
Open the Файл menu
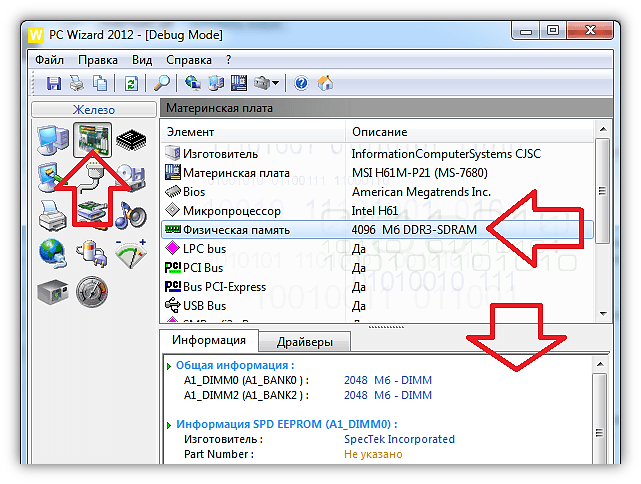pos(49,60)
